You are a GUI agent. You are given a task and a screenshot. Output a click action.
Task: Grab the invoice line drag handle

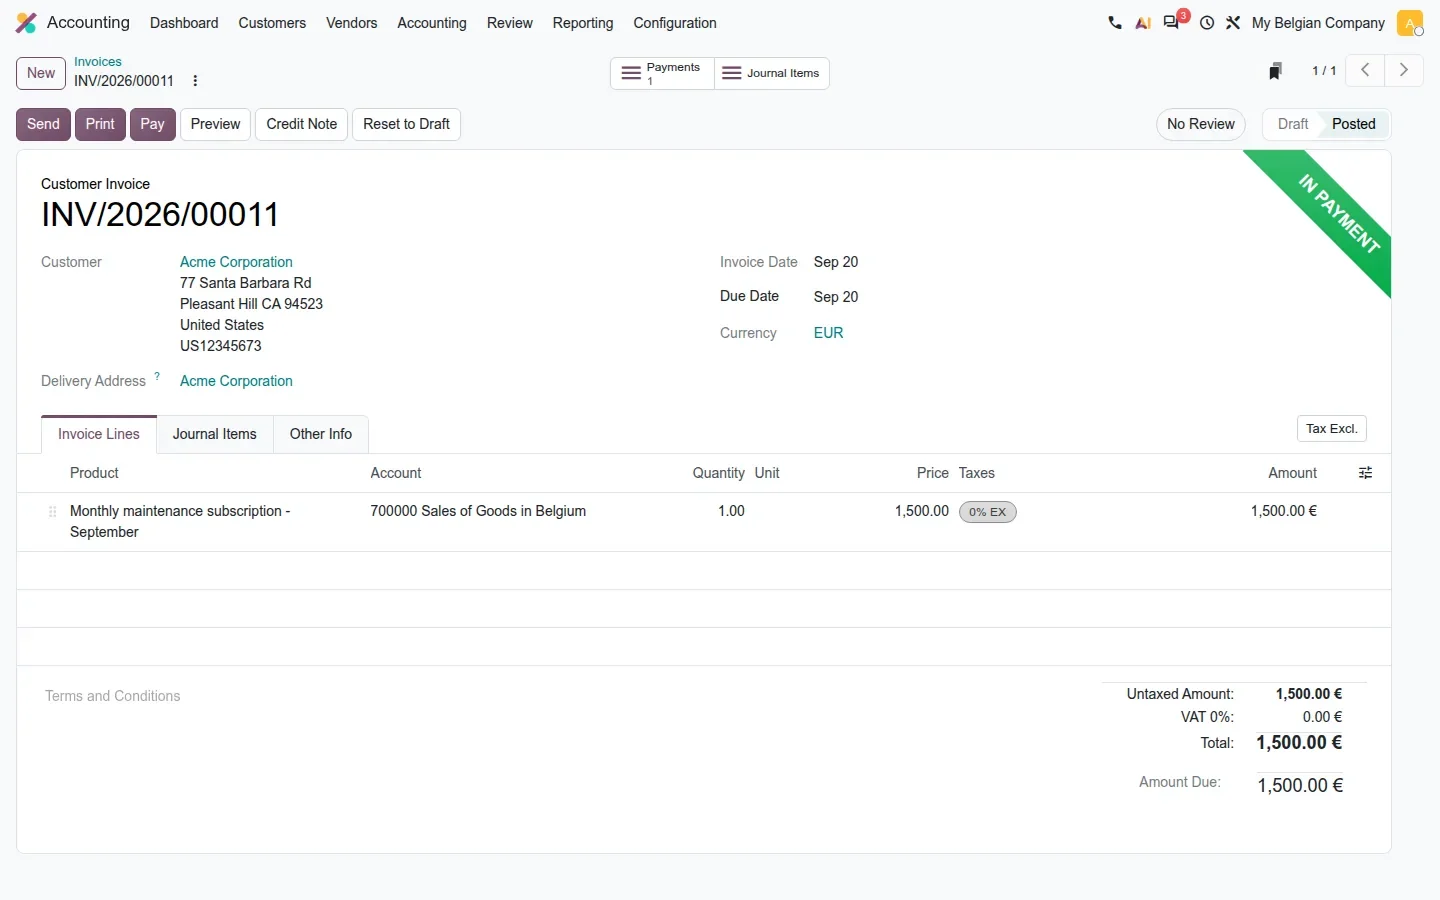pyautogui.click(x=52, y=512)
